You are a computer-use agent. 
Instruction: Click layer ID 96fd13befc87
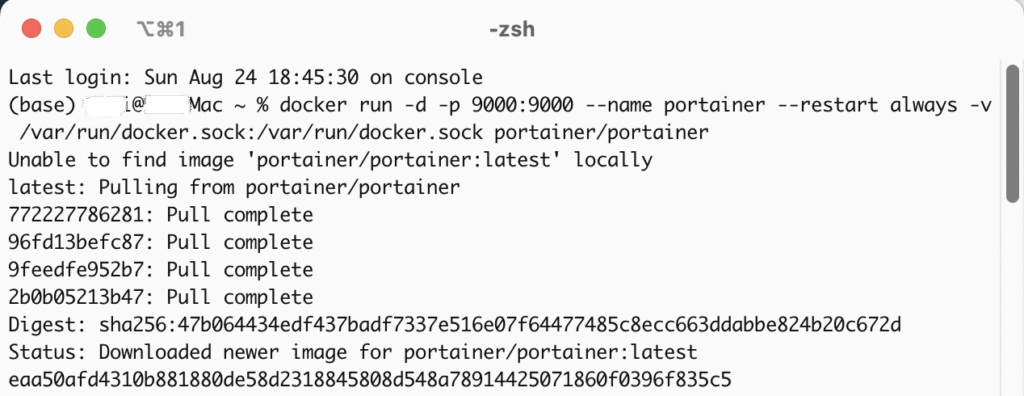pyautogui.click(x=76, y=242)
